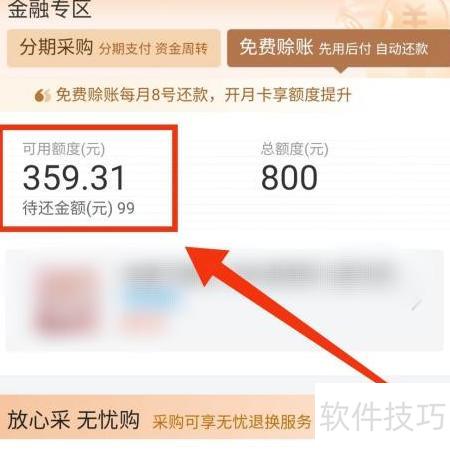Tap the 359.31 available credit amount

74,178
